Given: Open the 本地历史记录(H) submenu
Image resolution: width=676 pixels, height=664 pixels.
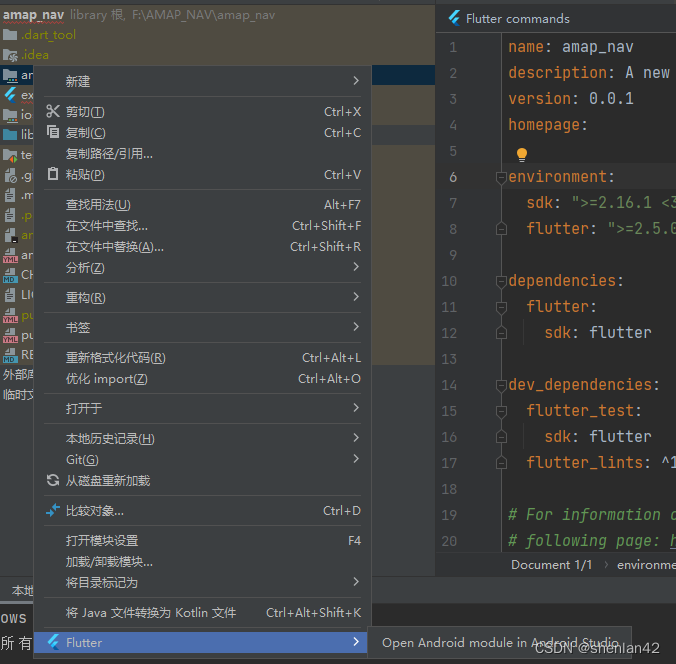Looking at the screenshot, I should click(x=202, y=438).
